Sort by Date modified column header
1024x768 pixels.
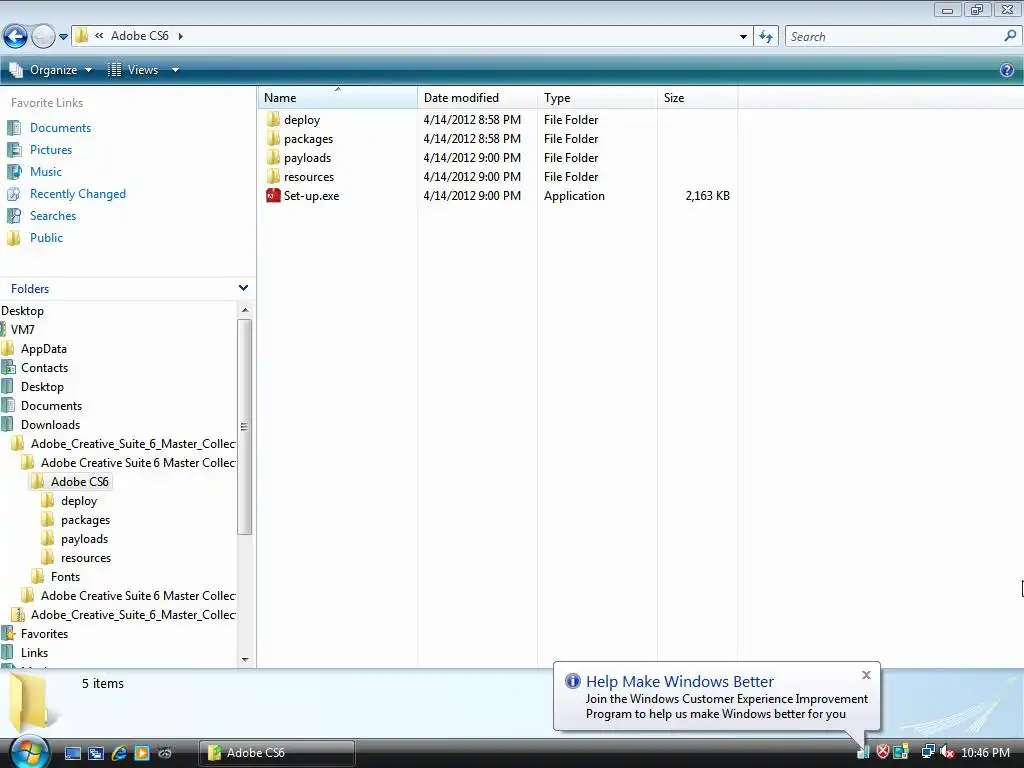pos(477,97)
